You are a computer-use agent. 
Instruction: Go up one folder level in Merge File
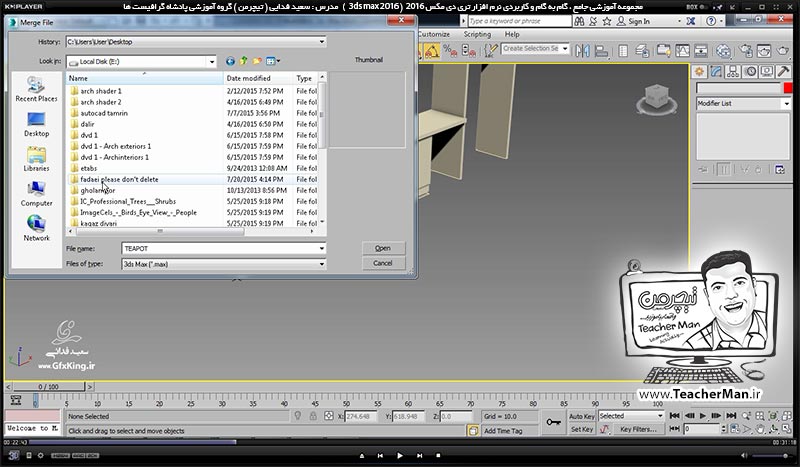pyautogui.click(x=244, y=61)
